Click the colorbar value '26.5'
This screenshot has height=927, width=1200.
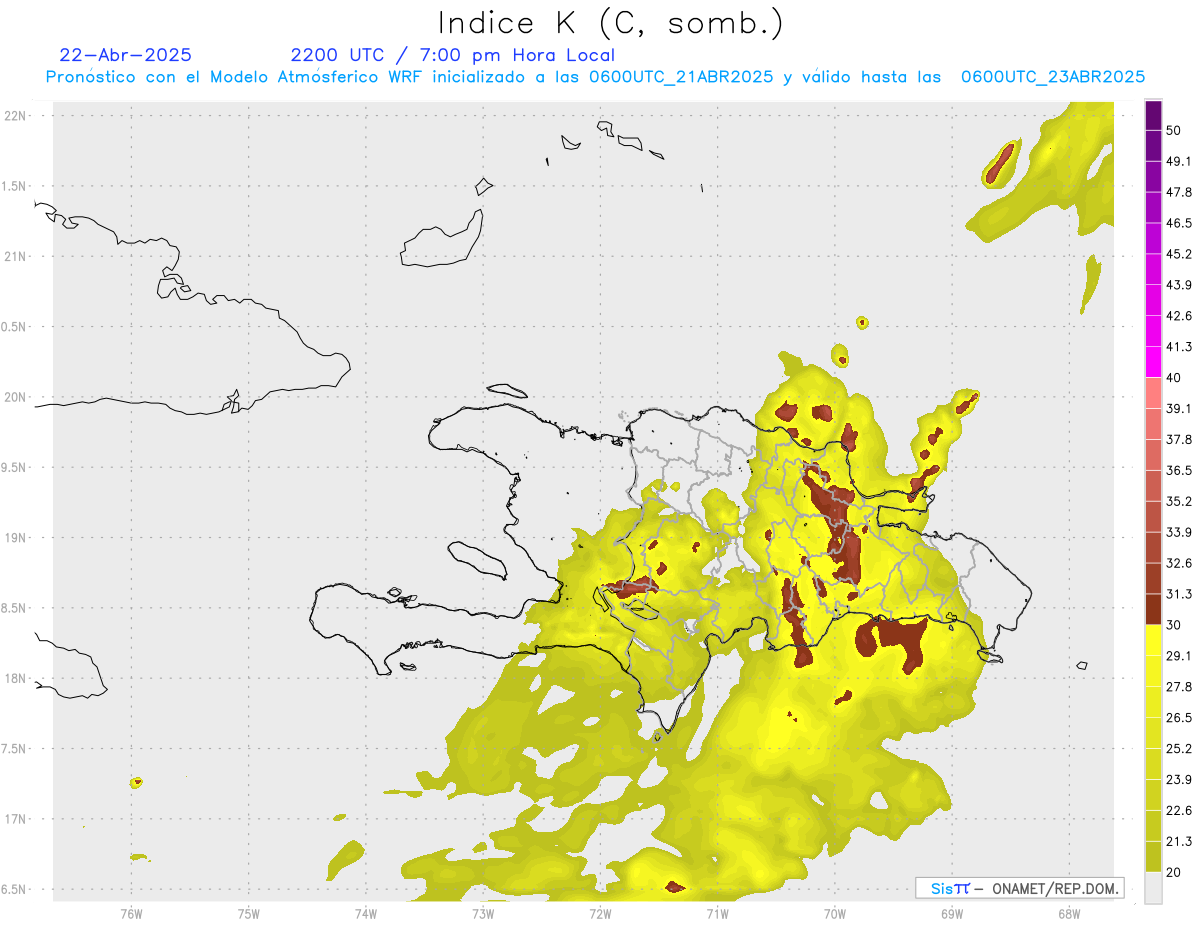click(1179, 718)
